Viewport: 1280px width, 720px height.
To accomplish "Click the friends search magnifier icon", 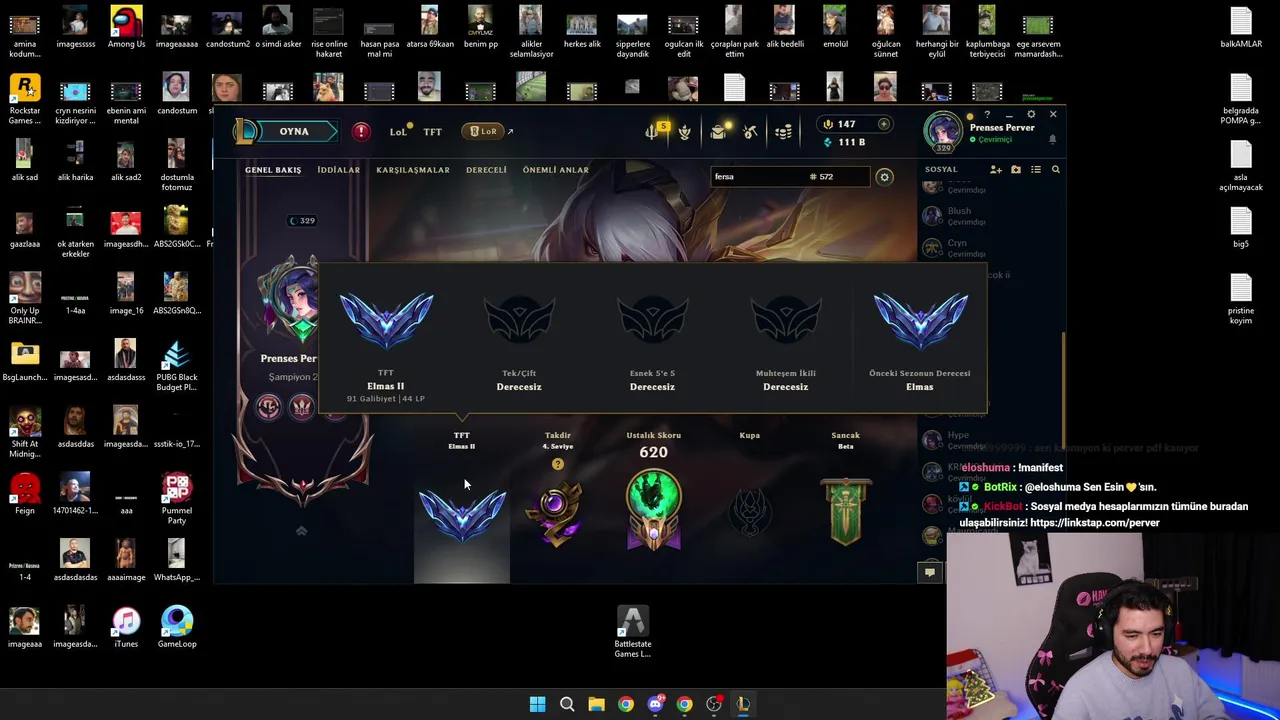I will [1055, 170].
